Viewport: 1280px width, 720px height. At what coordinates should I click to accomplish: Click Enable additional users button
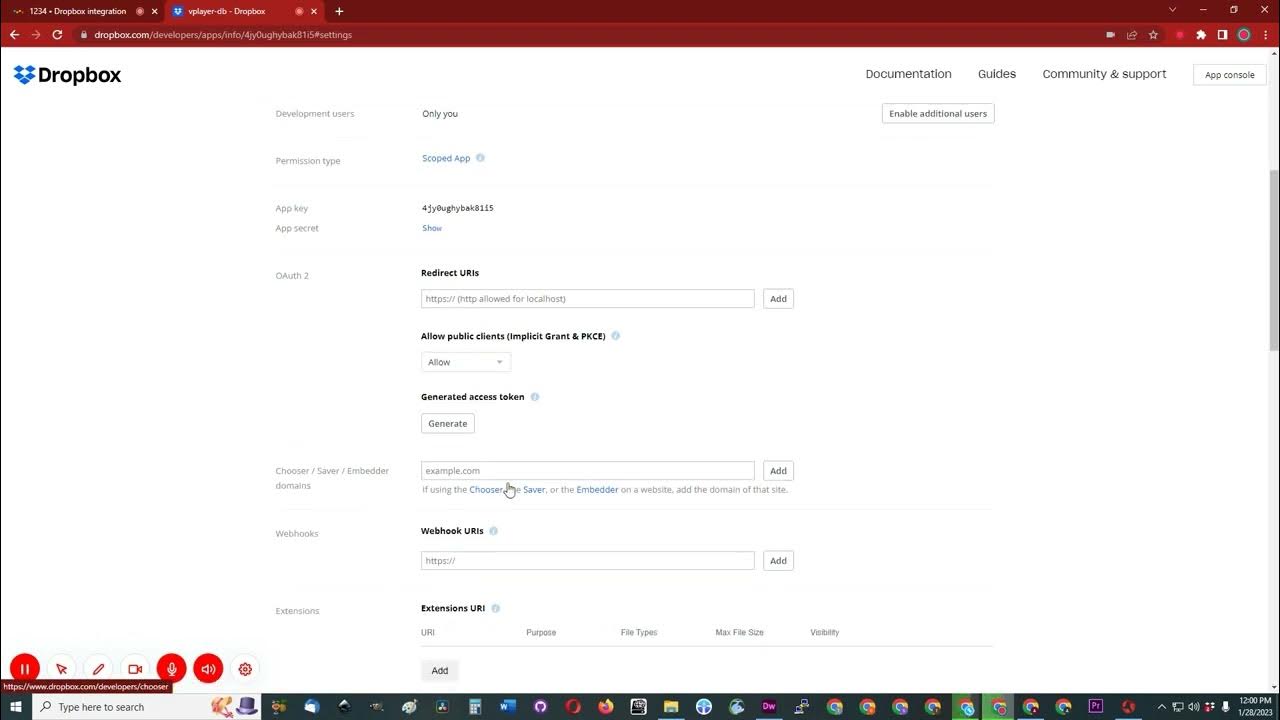pos(938,113)
